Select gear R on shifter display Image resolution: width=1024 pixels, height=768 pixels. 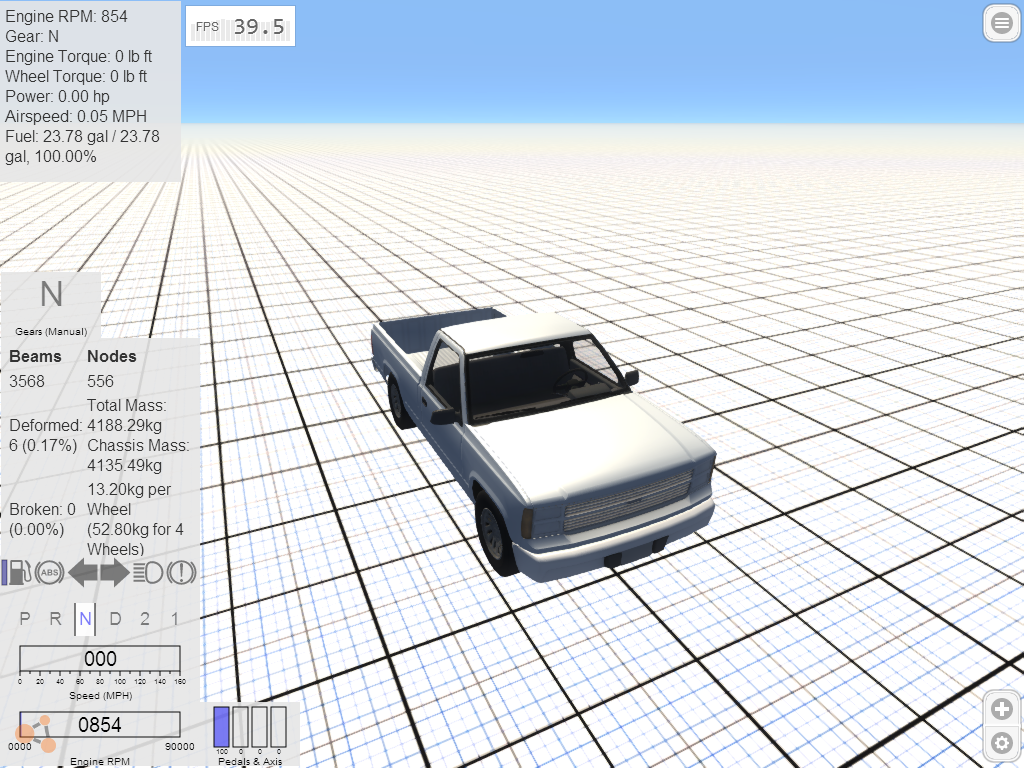point(56,618)
